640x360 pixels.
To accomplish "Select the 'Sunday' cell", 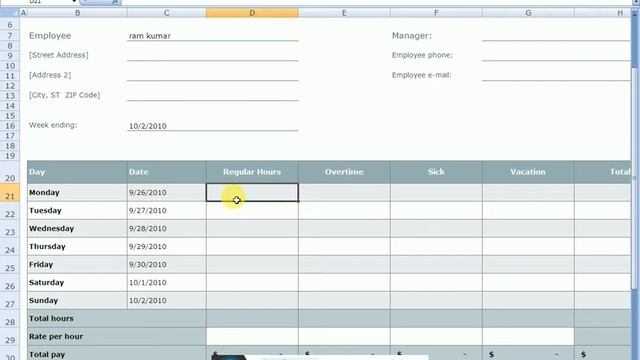I will pos(77,300).
